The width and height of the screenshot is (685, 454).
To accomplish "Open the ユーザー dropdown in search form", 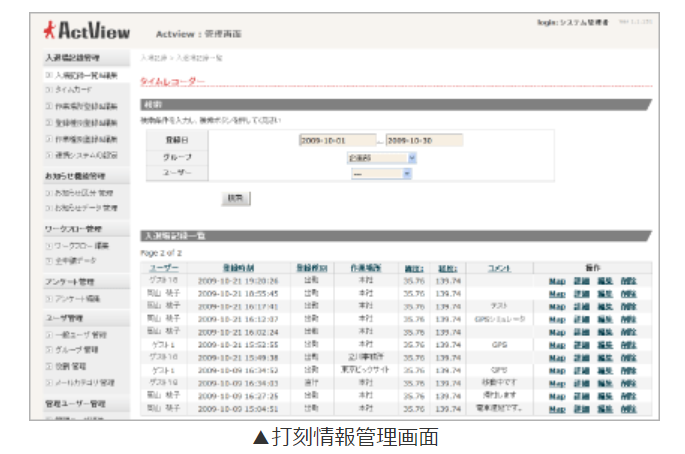I will pyautogui.click(x=381, y=173).
